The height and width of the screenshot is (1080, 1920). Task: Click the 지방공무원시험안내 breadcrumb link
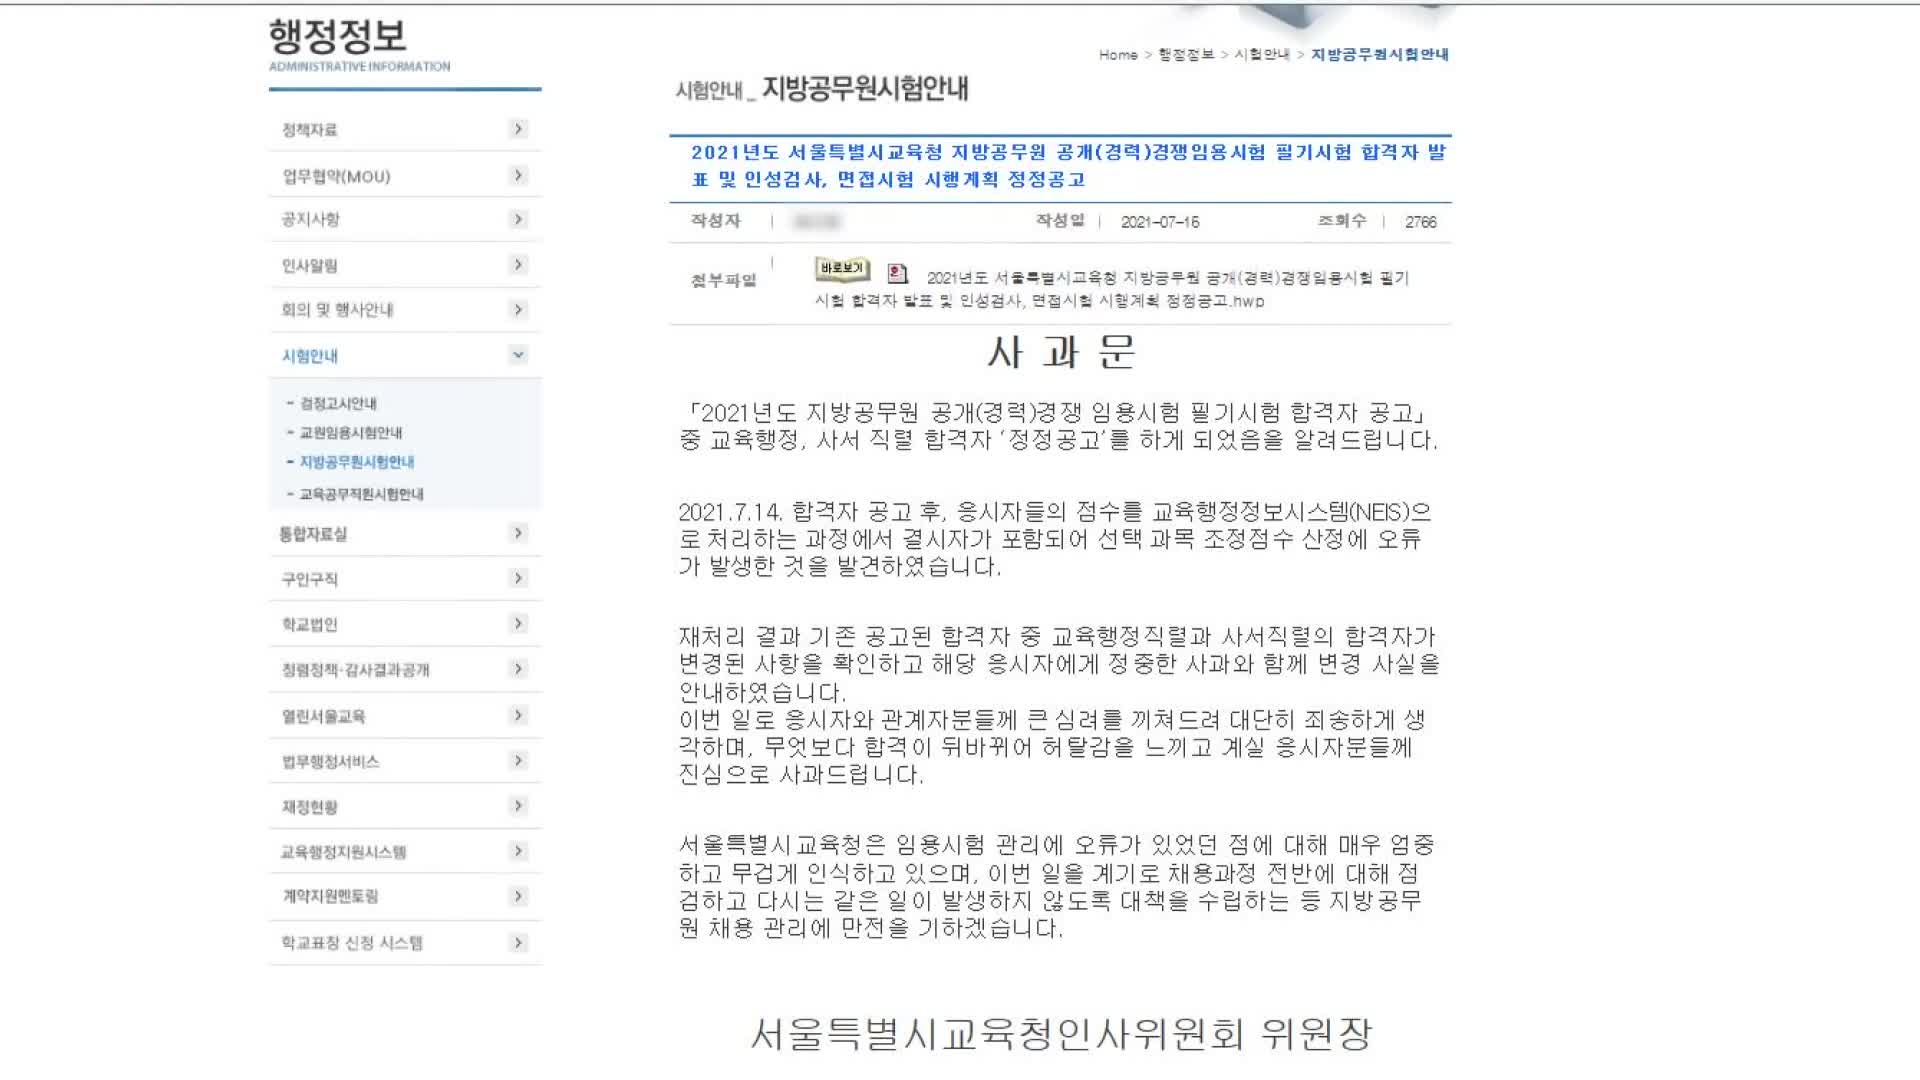pyautogui.click(x=1380, y=55)
